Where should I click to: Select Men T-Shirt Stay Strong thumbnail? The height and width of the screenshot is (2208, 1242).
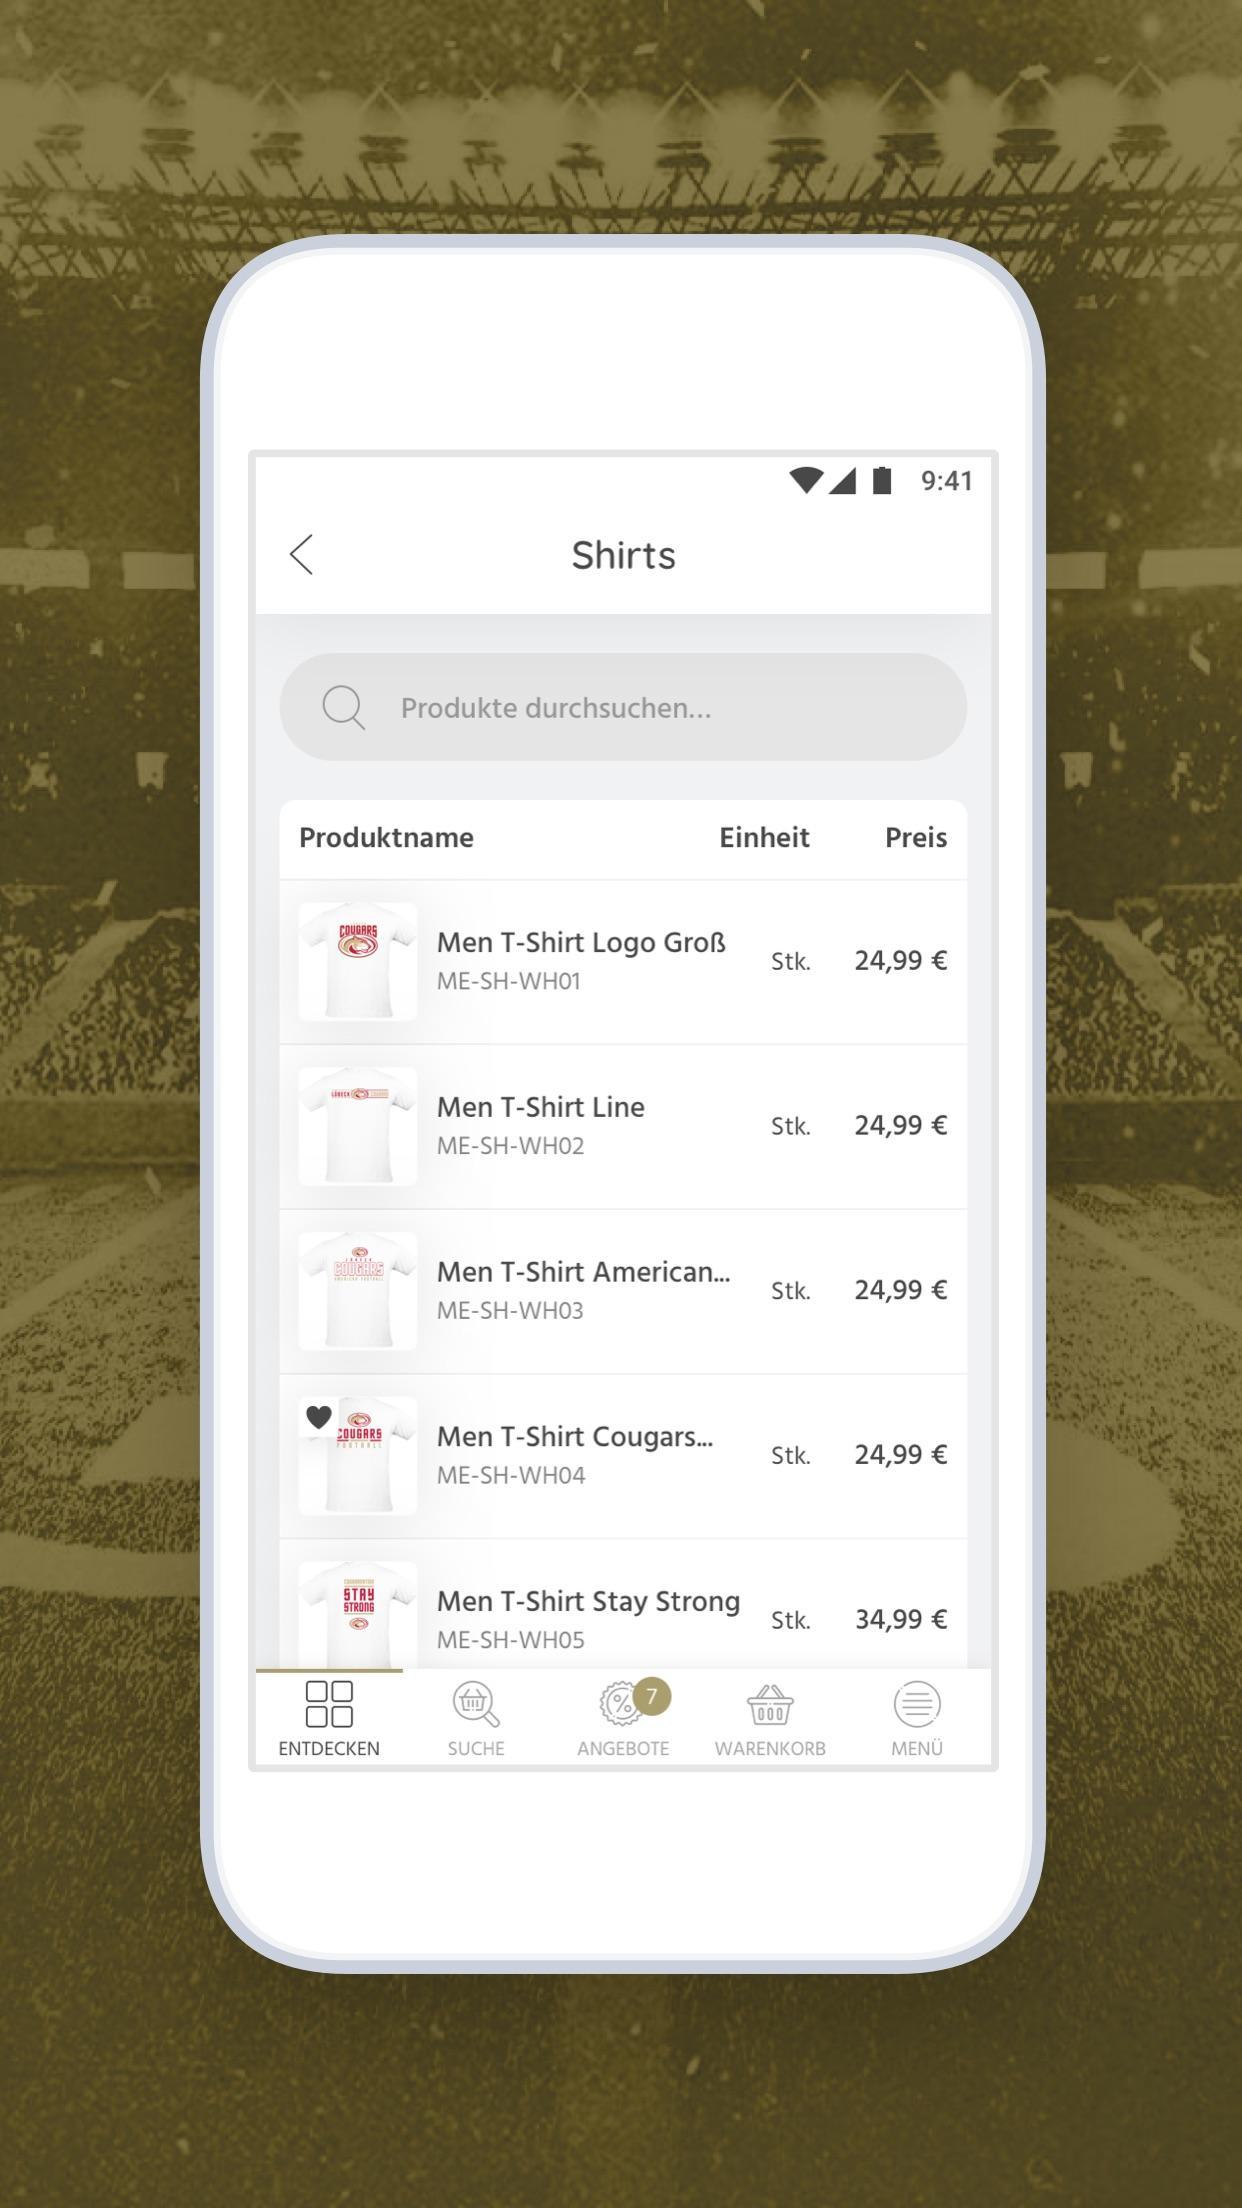point(358,1613)
